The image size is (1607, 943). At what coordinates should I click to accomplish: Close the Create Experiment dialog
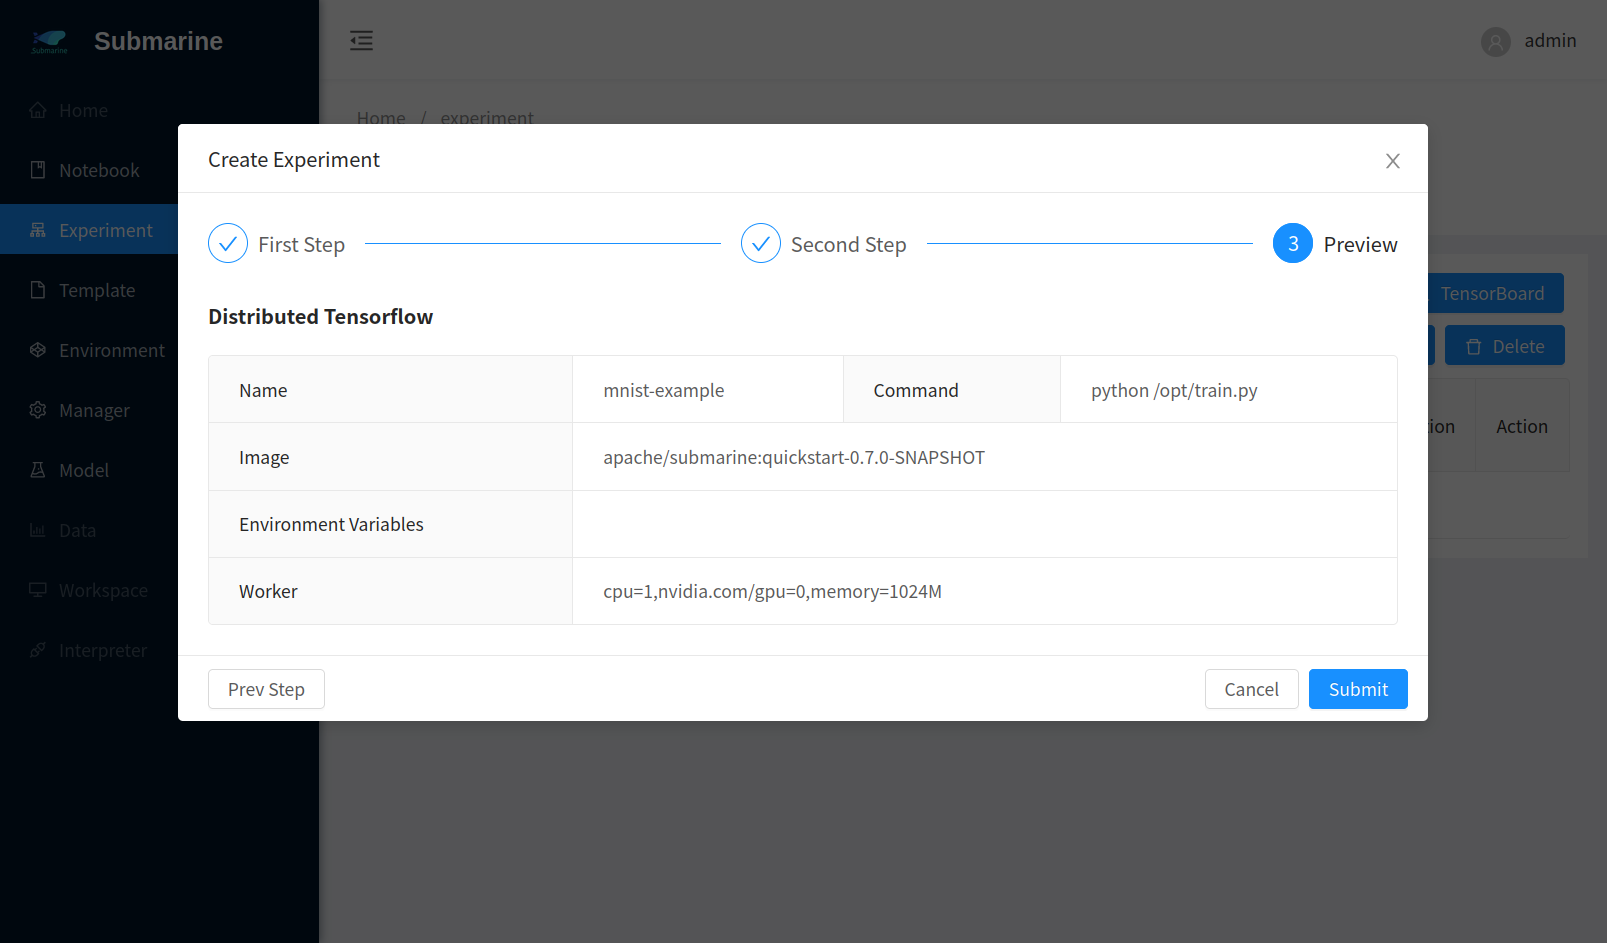coord(1392,161)
